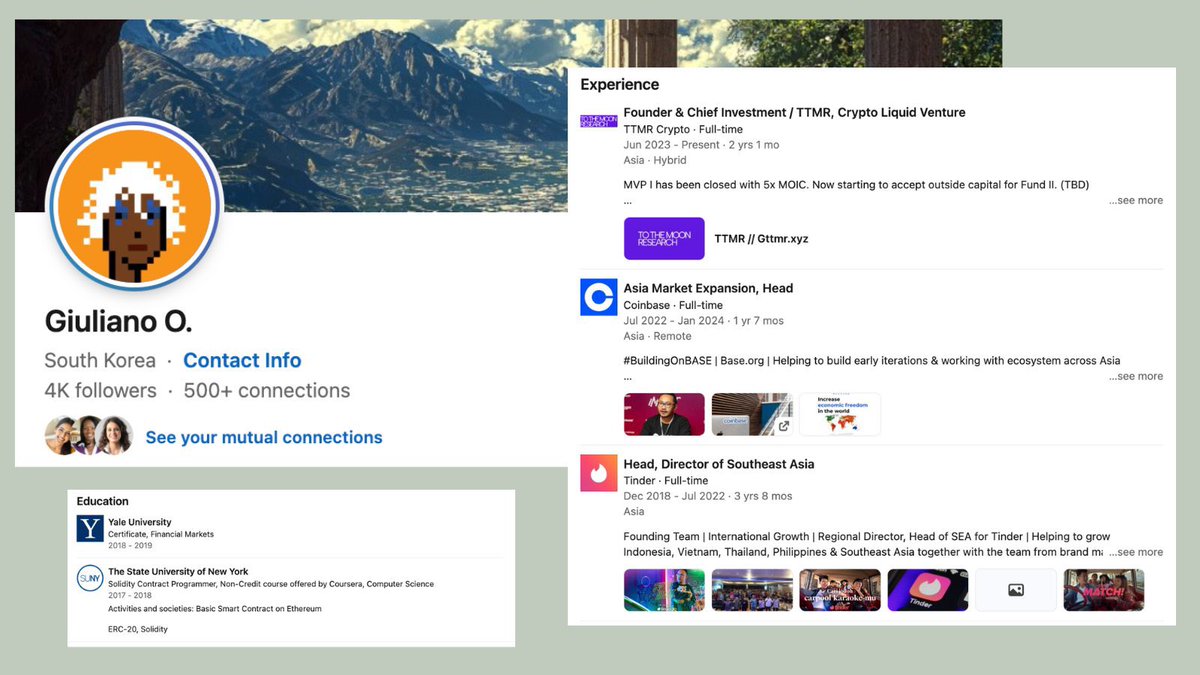1200x675 pixels.
Task: Click the Giuliano O. profile name
Action: [118, 321]
